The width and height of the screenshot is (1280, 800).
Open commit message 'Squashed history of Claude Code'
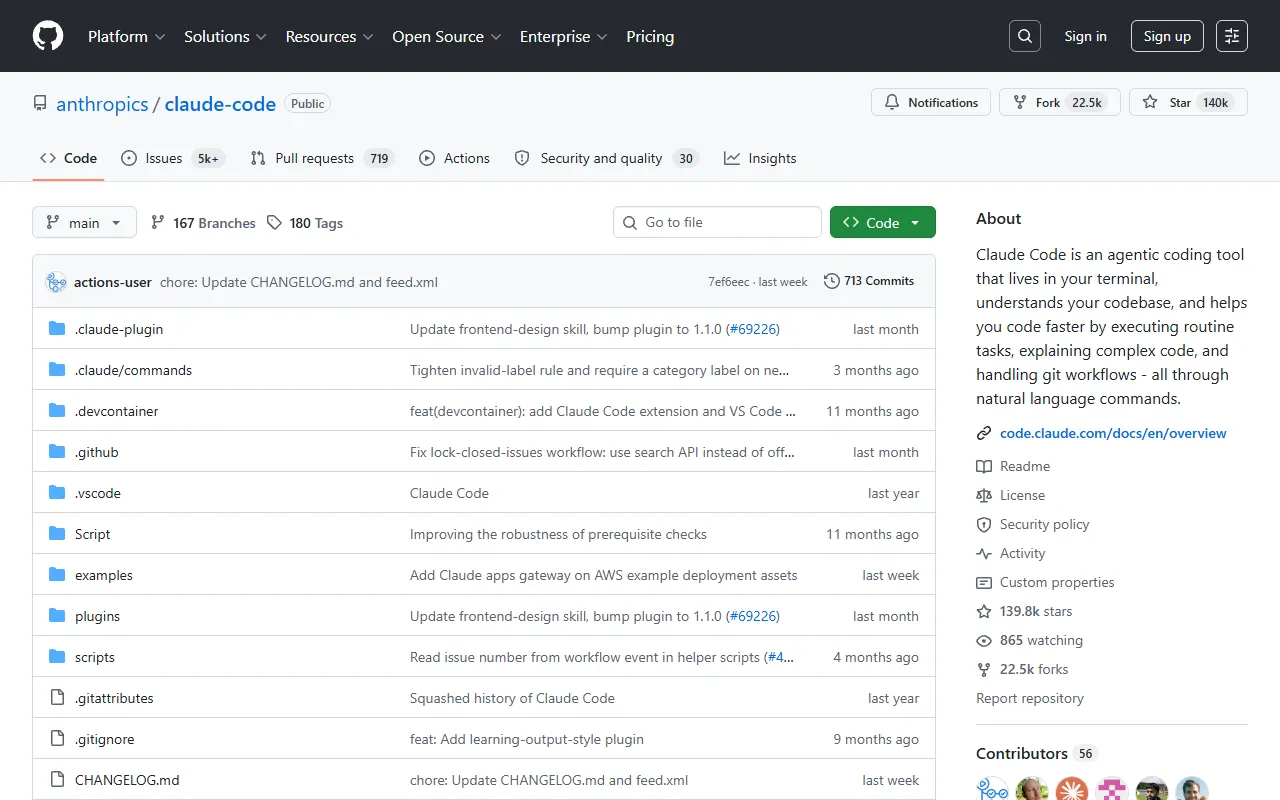pos(512,698)
